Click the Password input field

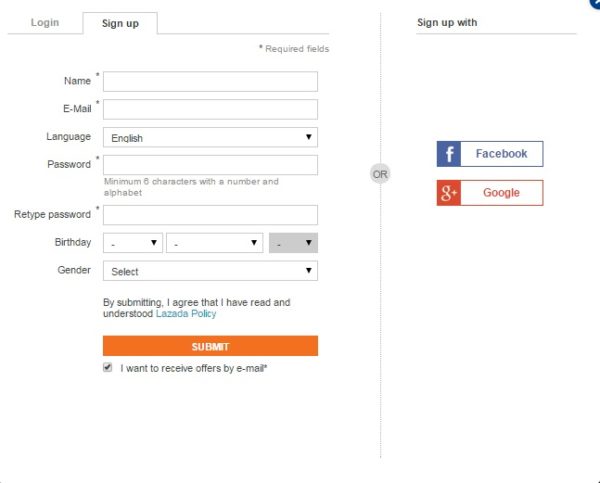pos(210,165)
